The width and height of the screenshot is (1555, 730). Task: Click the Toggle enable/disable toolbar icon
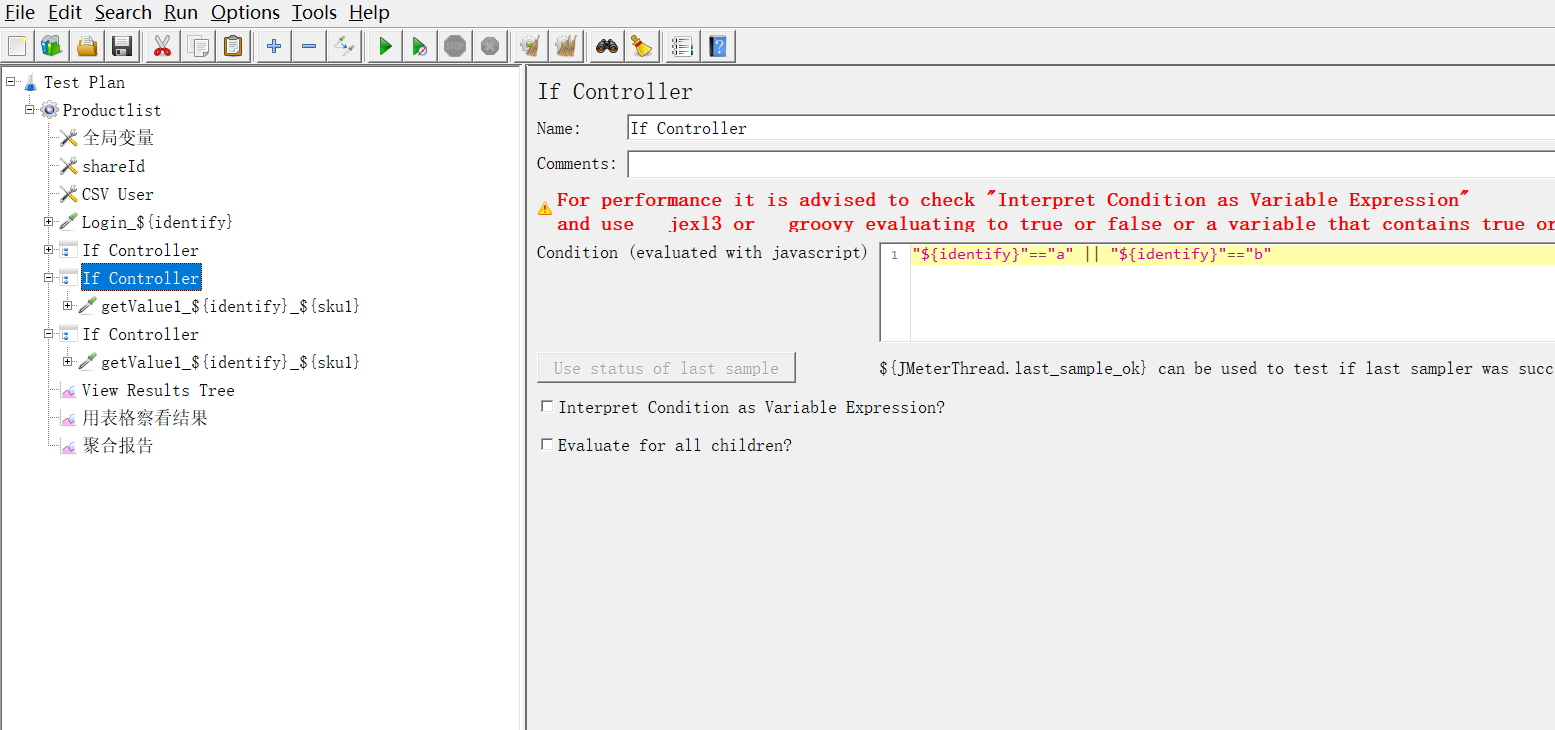[344, 46]
